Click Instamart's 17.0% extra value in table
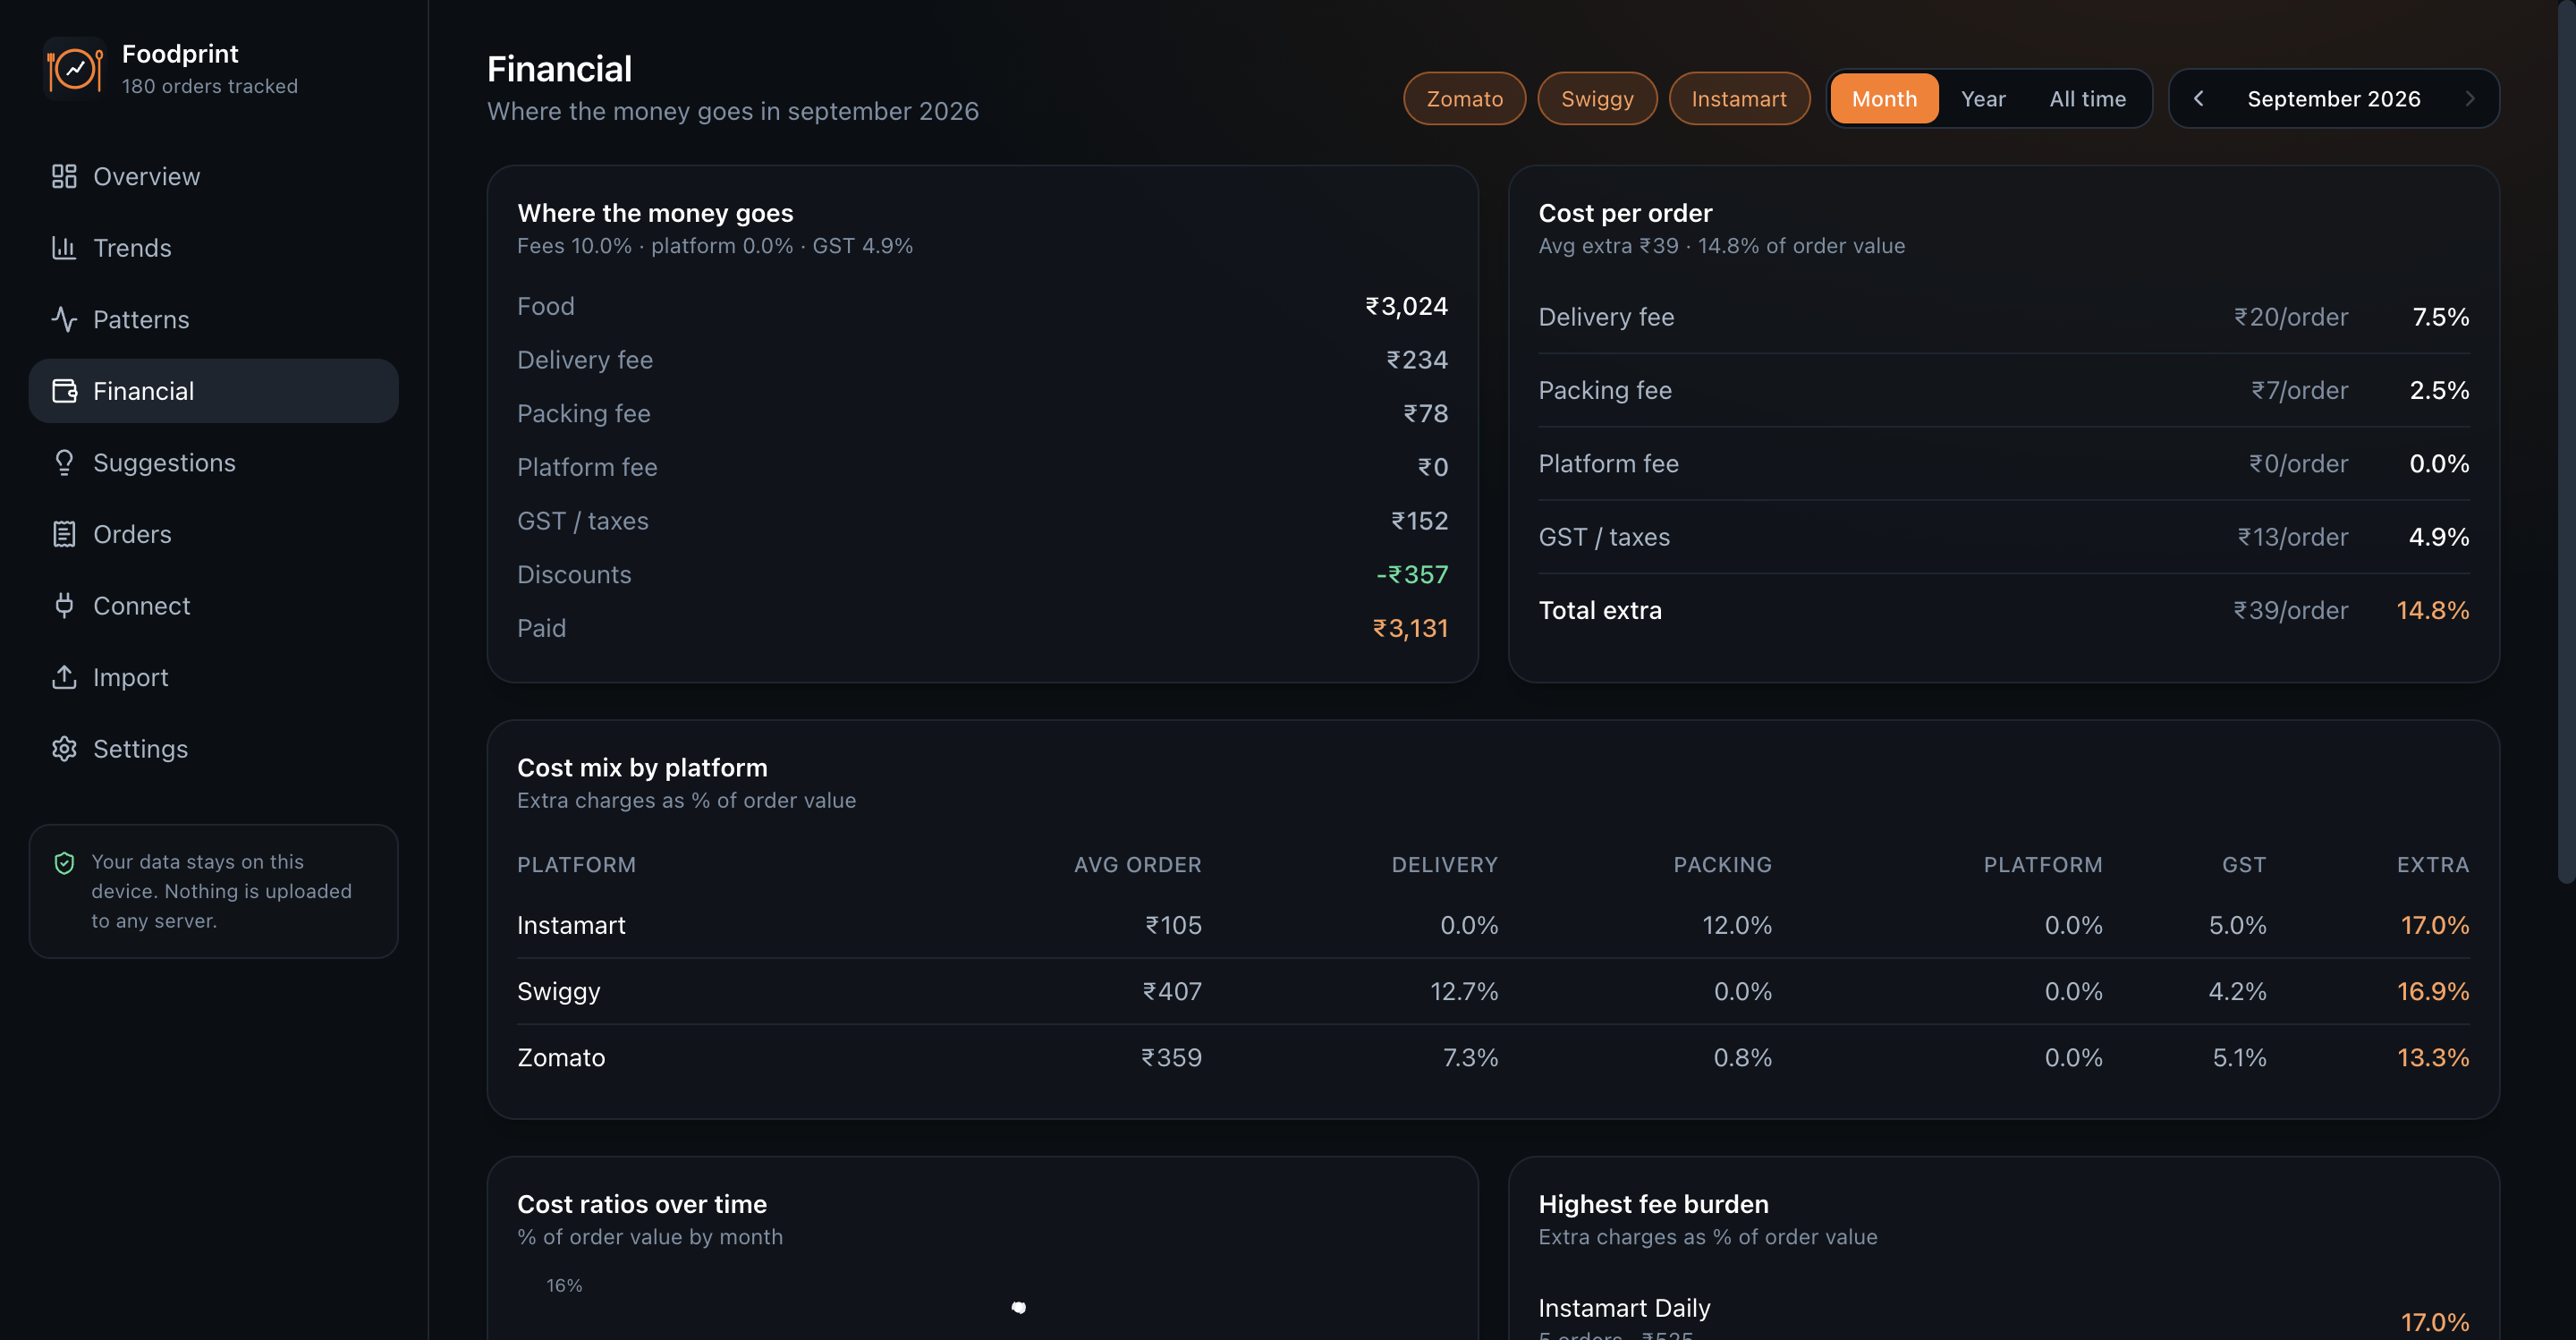 [x=2434, y=925]
